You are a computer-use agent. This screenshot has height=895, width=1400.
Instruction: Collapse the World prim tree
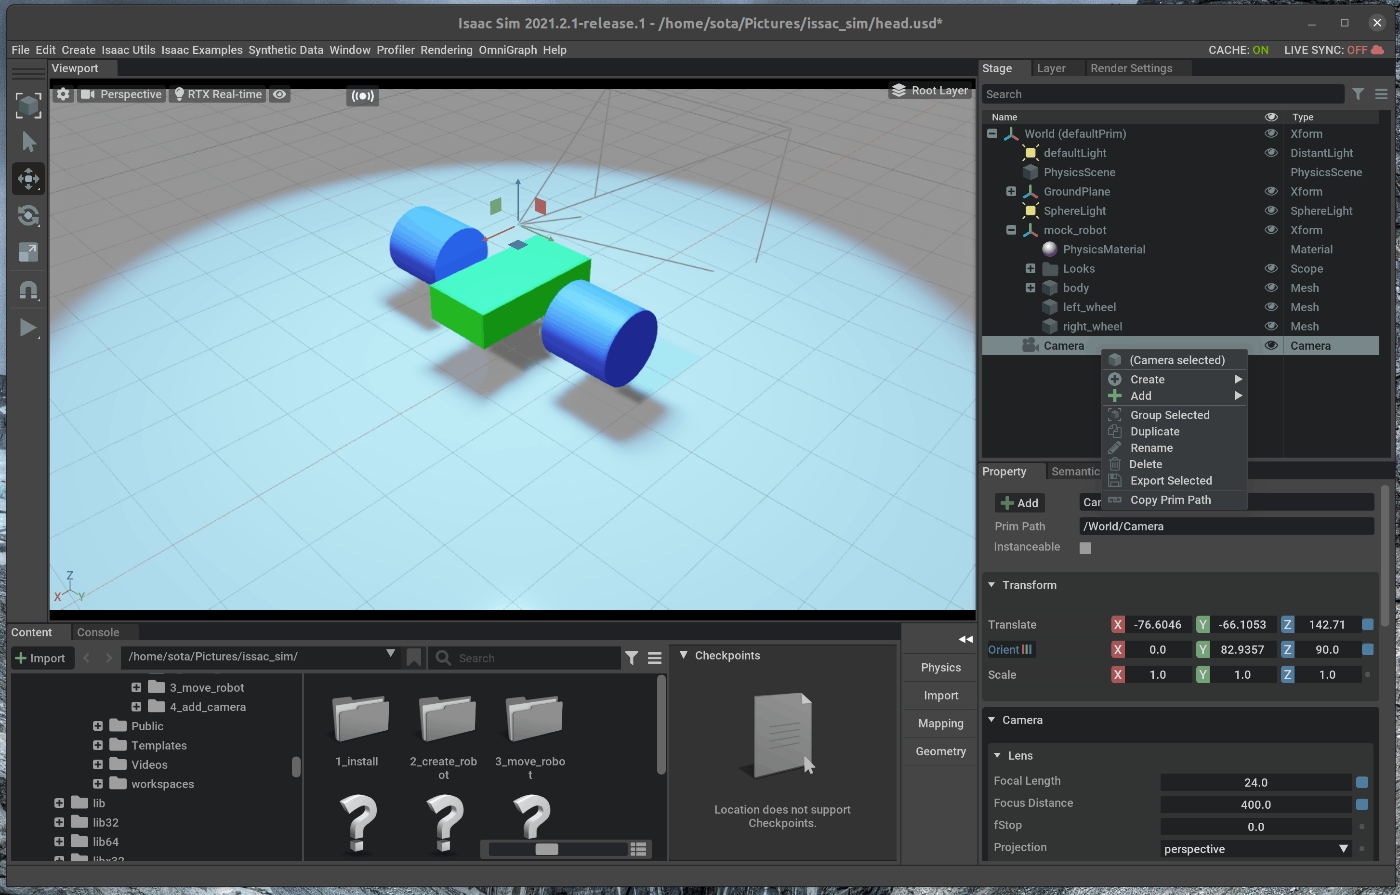tap(992, 133)
